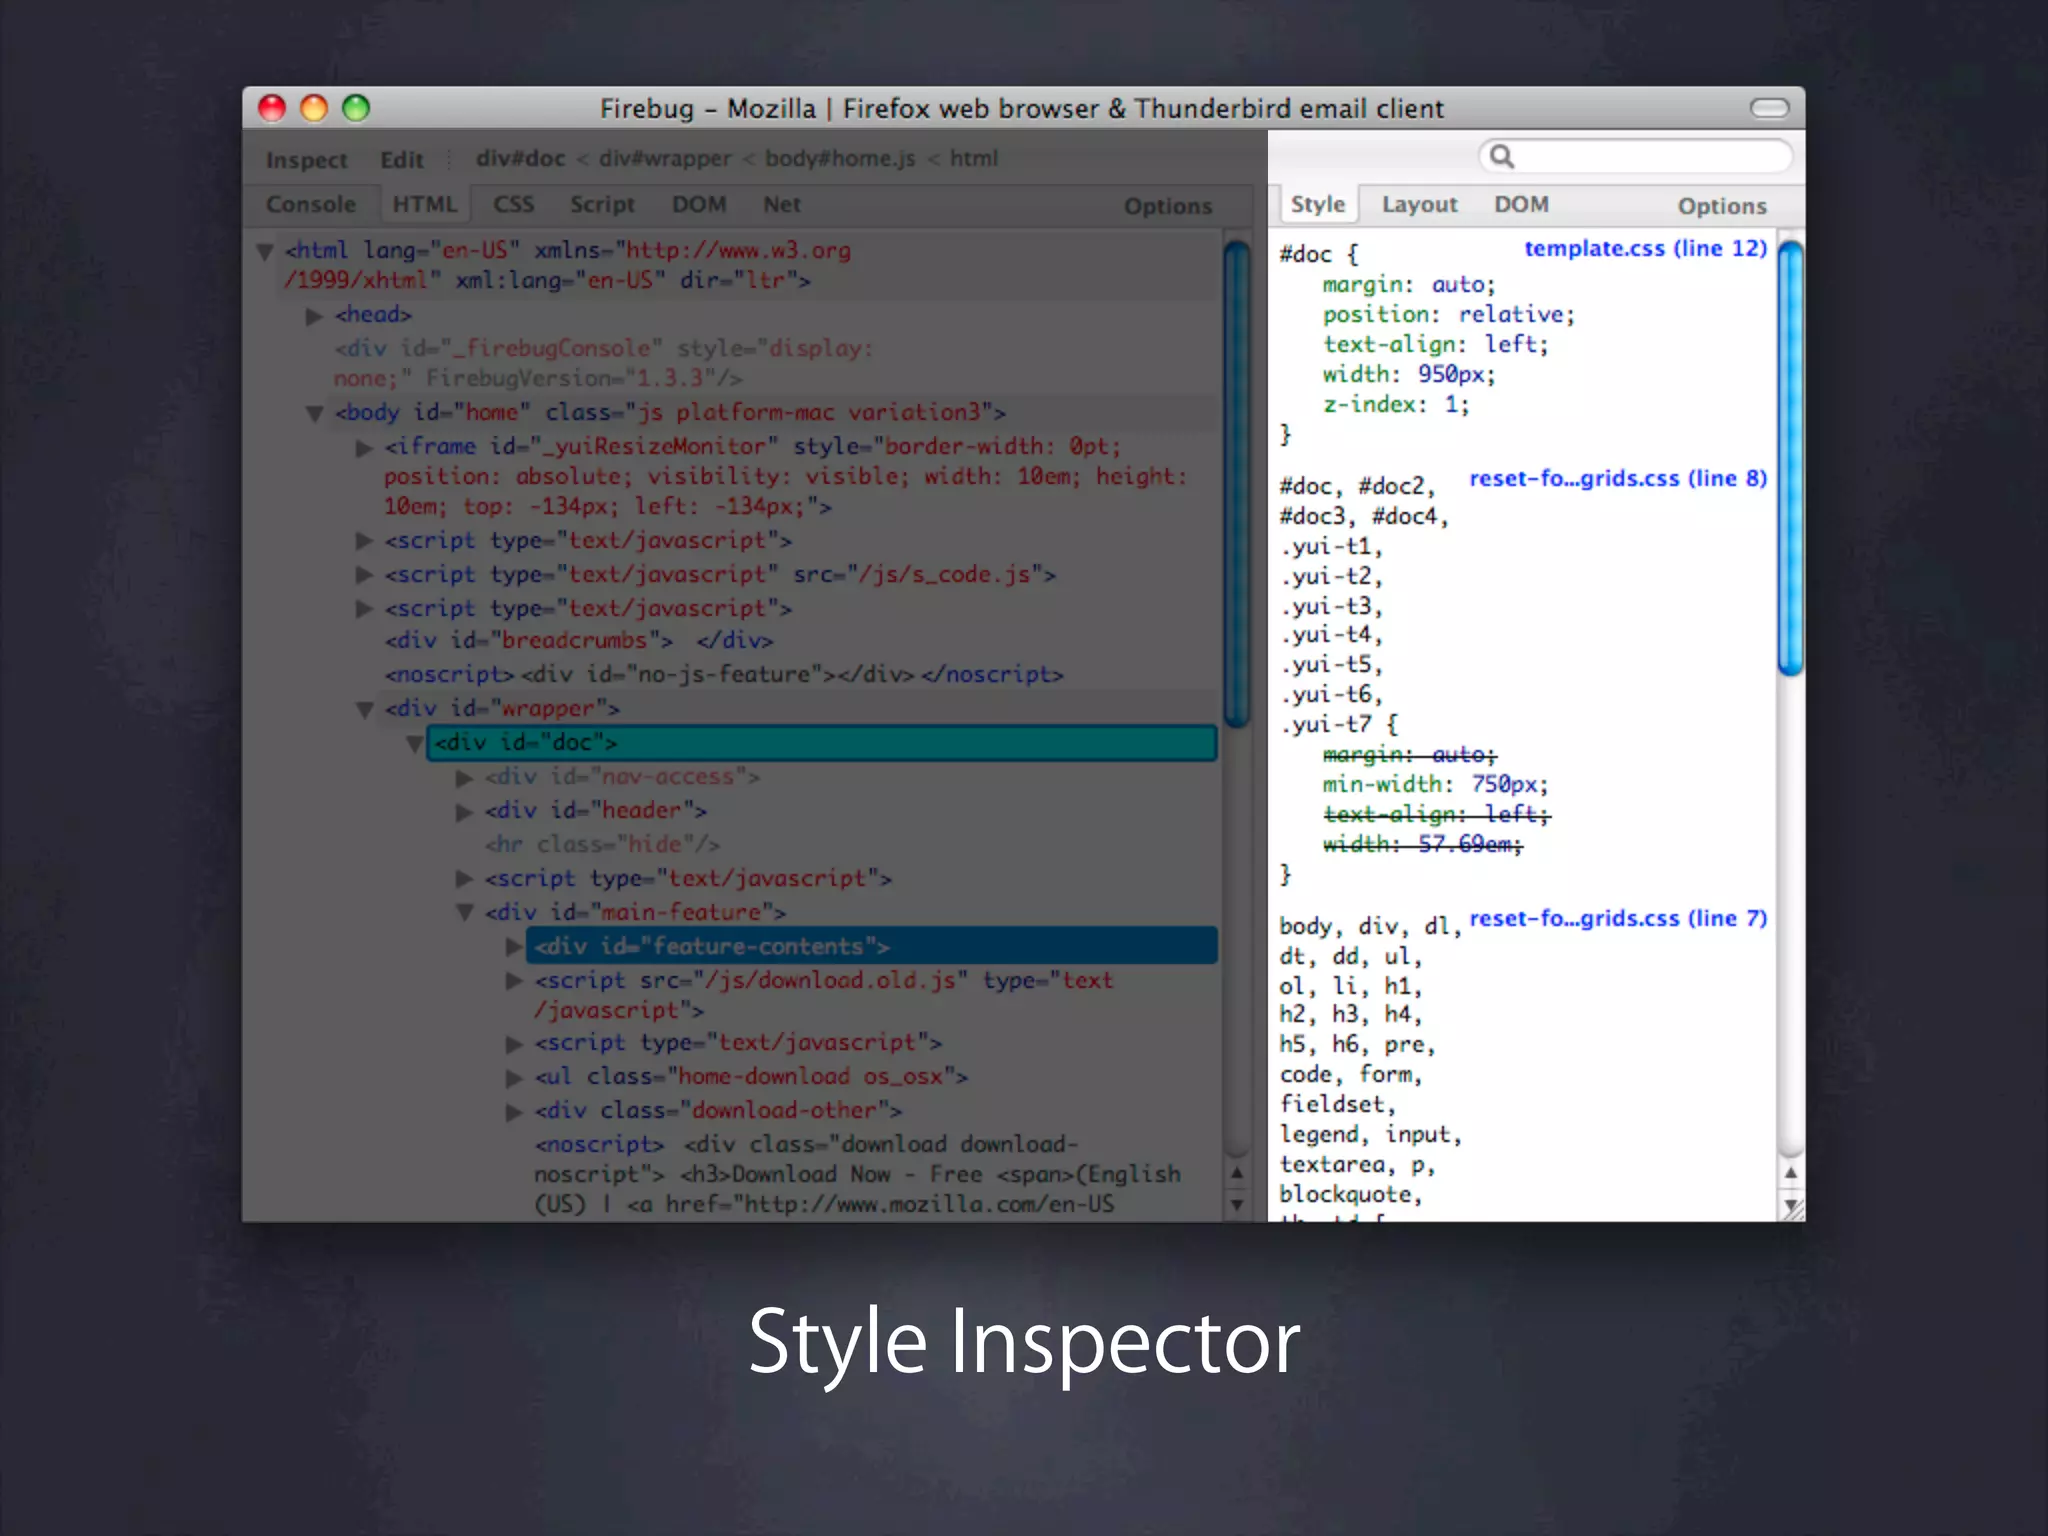Click the toolbar pill button in title bar
The image size is (2048, 1536).
point(1769,107)
